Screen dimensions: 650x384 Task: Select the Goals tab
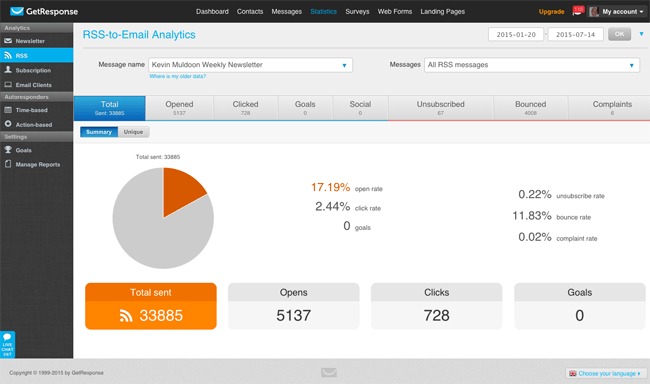tap(305, 108)
